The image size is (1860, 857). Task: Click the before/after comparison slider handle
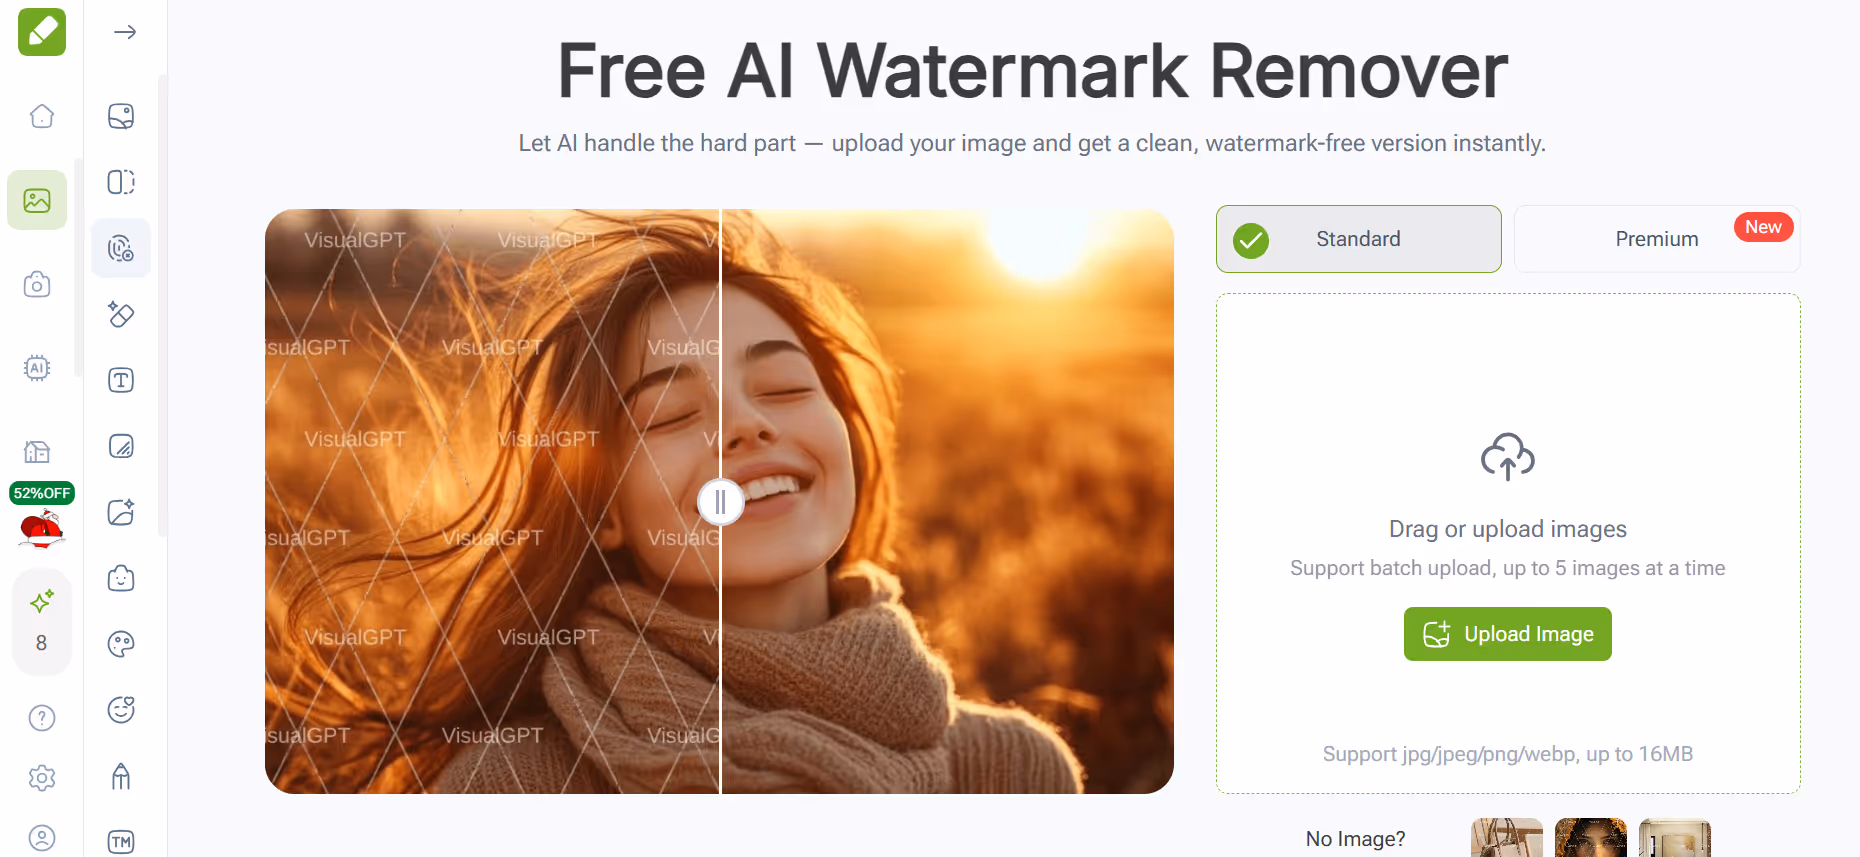[720, 502]
